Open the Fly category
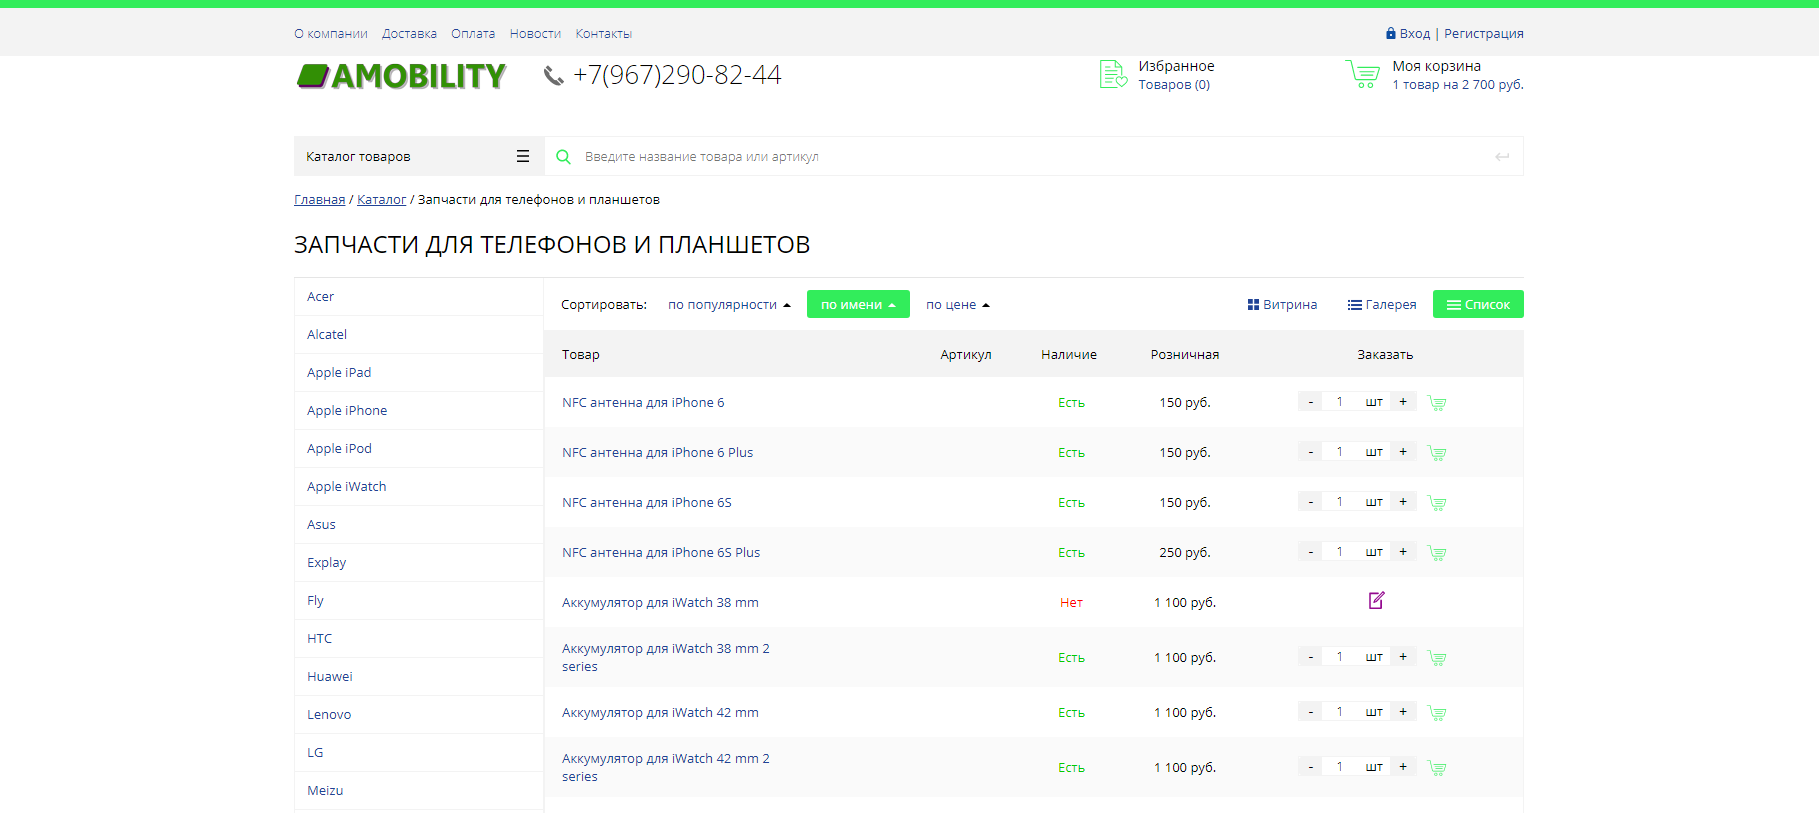The image size is (1819, 813). click(x=419, y=601)
